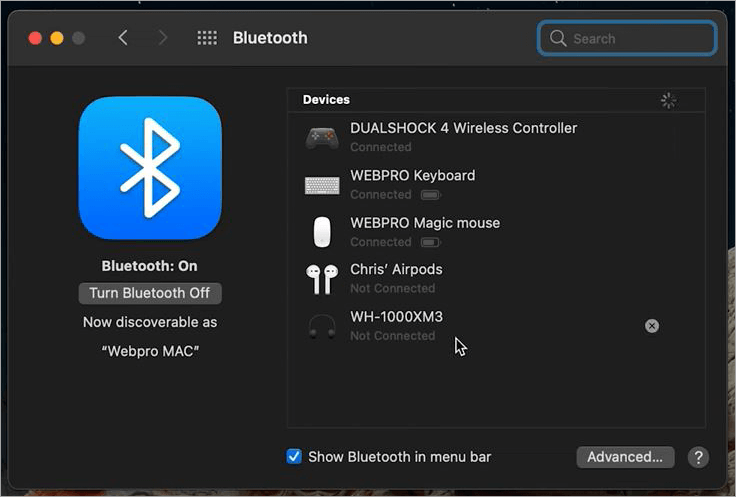Focus the Search field
The width and height of the screenshot is (736, 497).
point(627,38)
